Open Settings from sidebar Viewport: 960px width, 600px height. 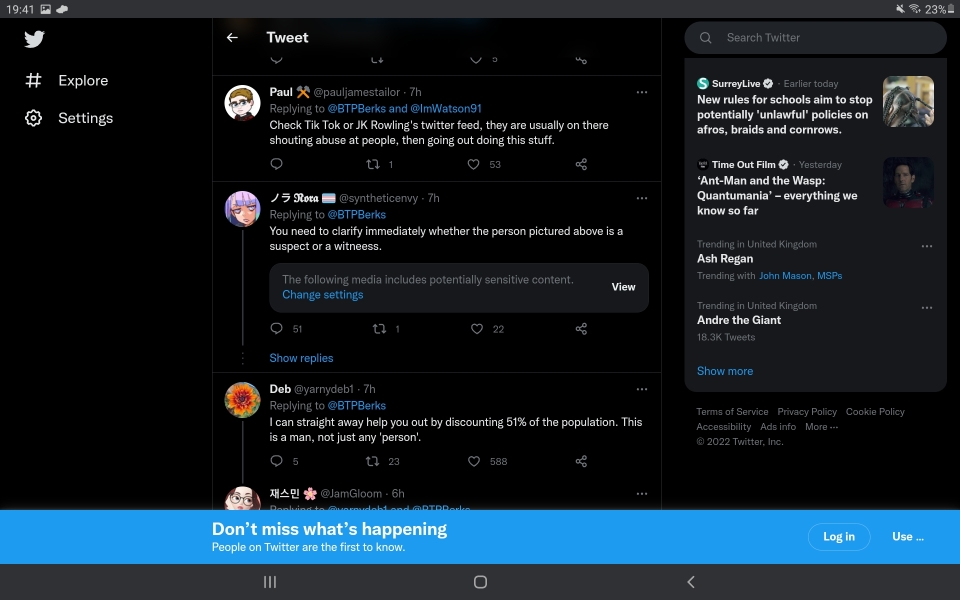(69, 118)
